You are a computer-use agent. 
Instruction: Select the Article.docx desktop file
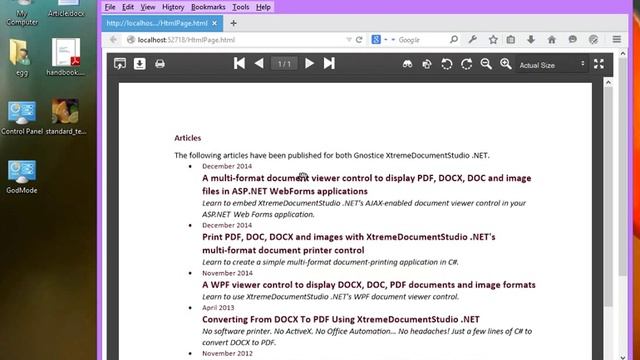(x=66, y=9)
